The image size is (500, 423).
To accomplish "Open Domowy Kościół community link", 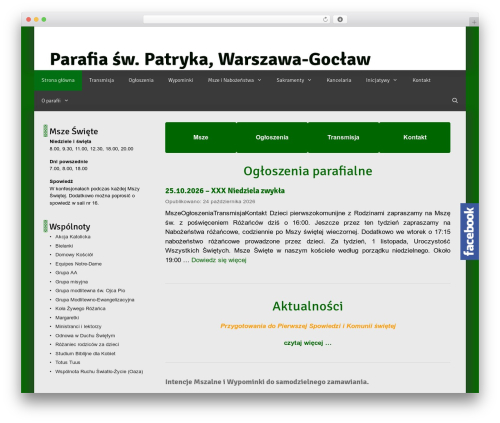I will tap(74, 255).
